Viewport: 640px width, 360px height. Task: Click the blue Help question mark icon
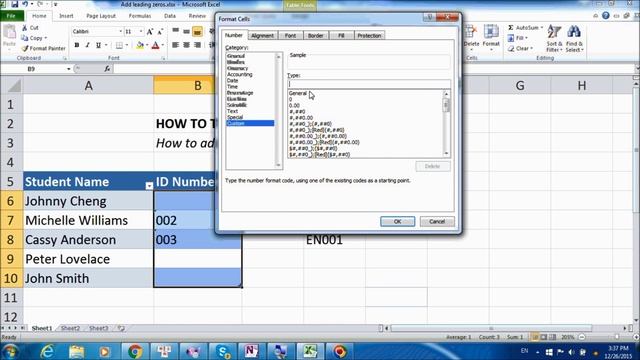[606, 16]
